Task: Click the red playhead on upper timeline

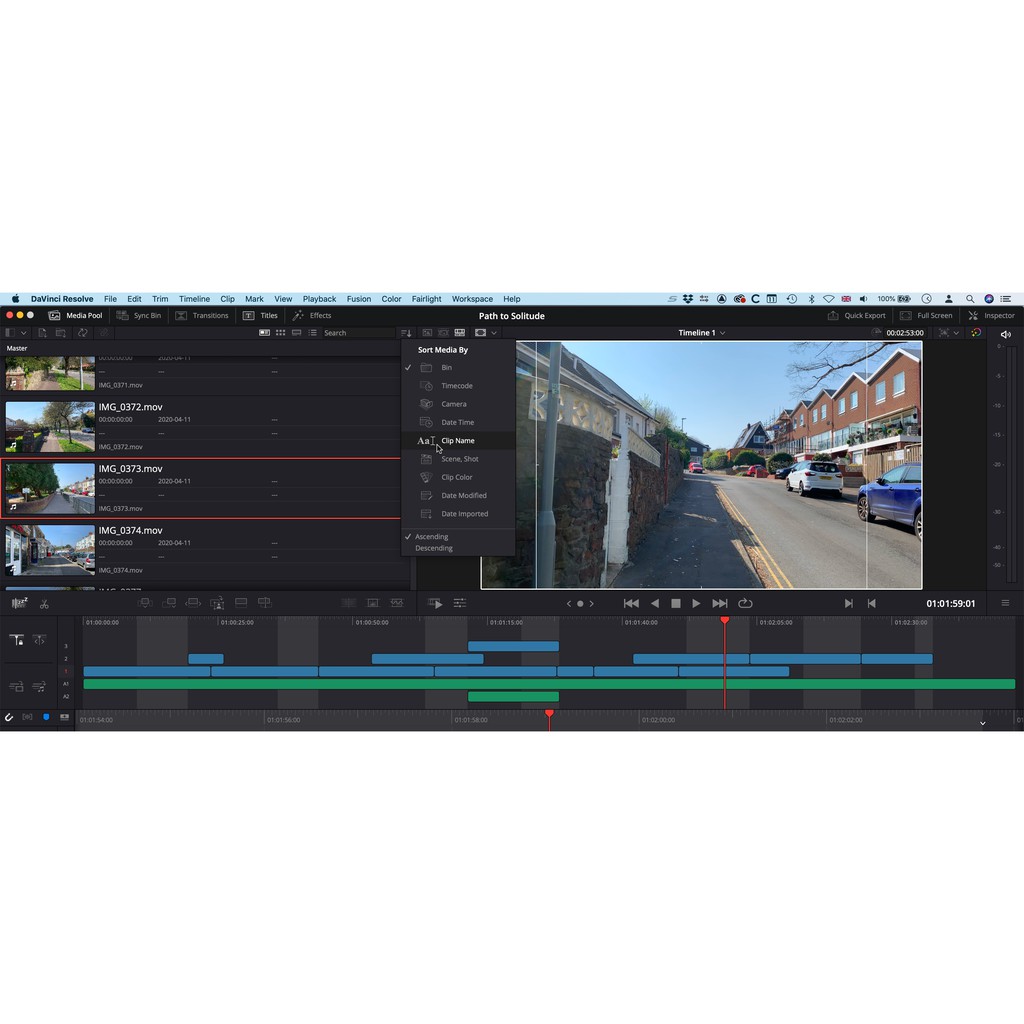Action: pos(725,621)
